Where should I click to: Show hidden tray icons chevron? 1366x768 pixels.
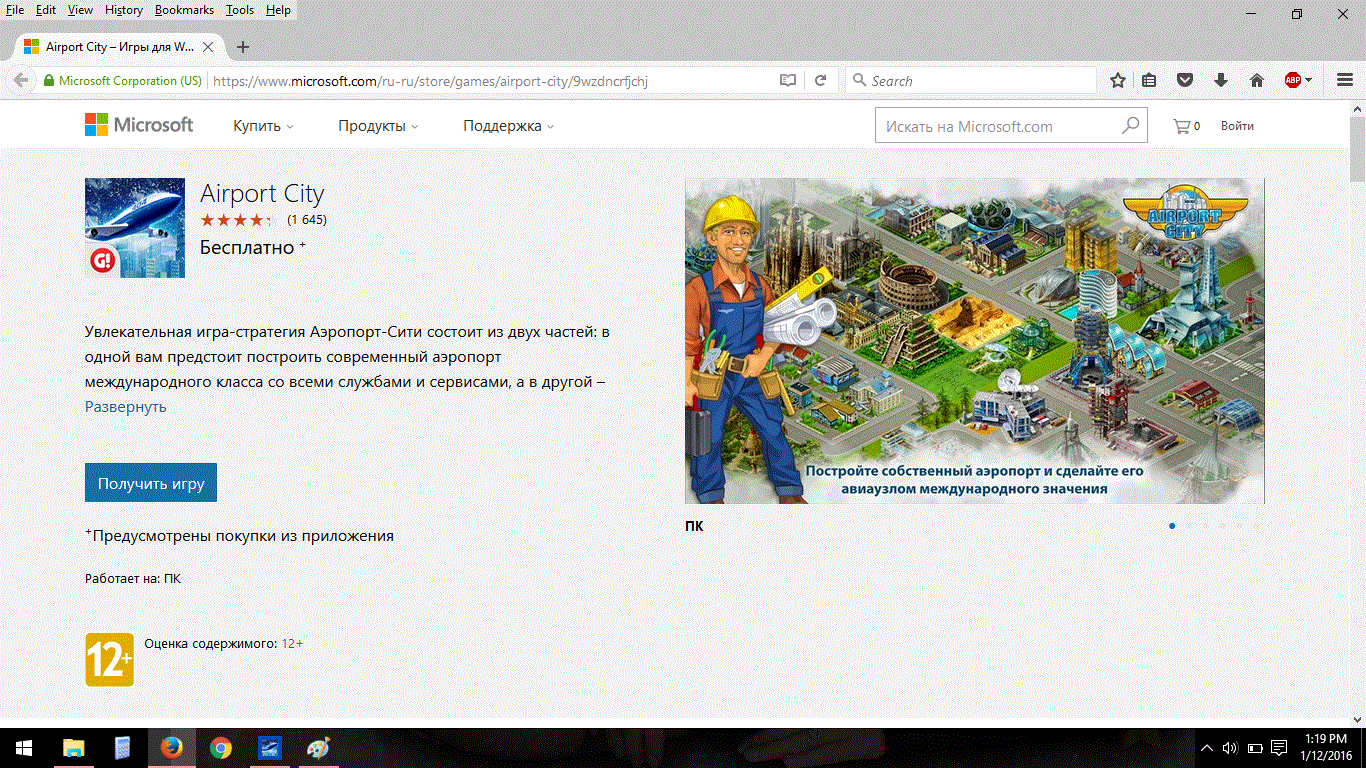point(1206,748)
